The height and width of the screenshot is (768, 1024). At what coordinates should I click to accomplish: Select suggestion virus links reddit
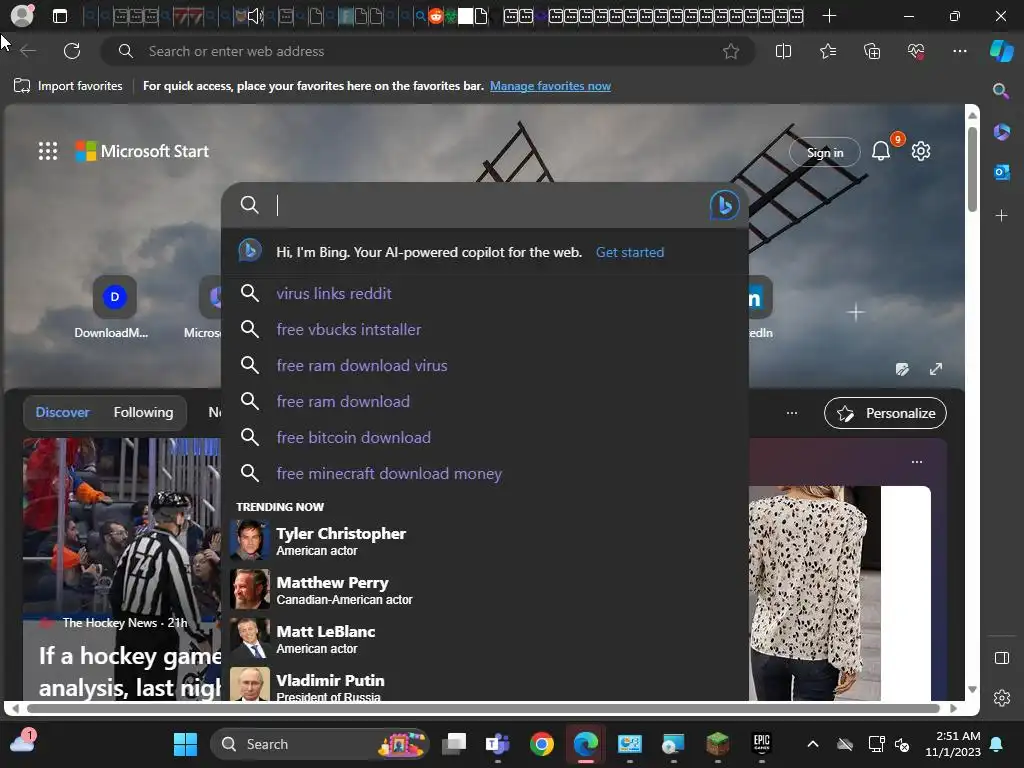[485, 293]
